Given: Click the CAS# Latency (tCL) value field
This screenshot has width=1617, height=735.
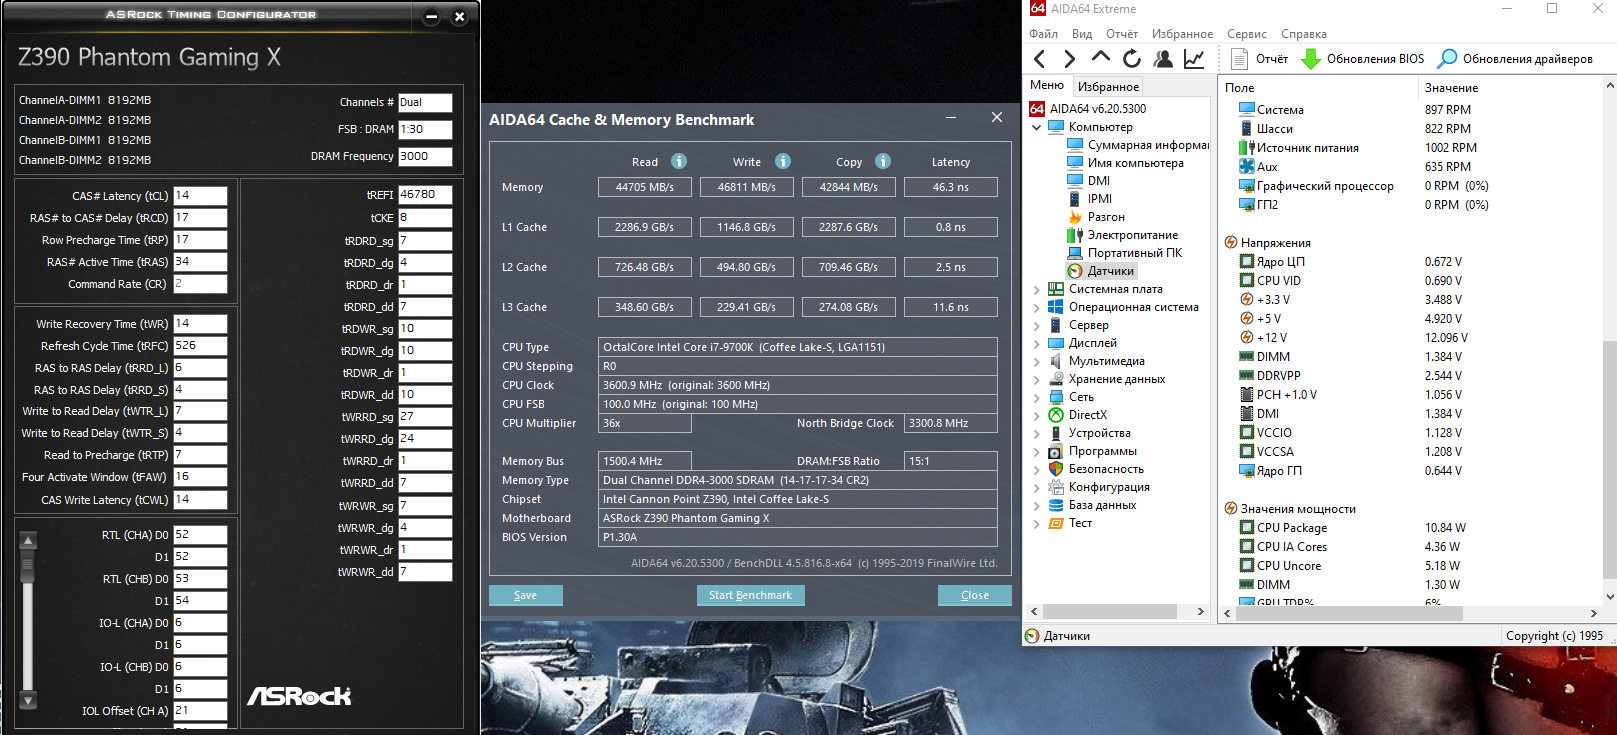Looking at the screenshot, I should 200,196.
